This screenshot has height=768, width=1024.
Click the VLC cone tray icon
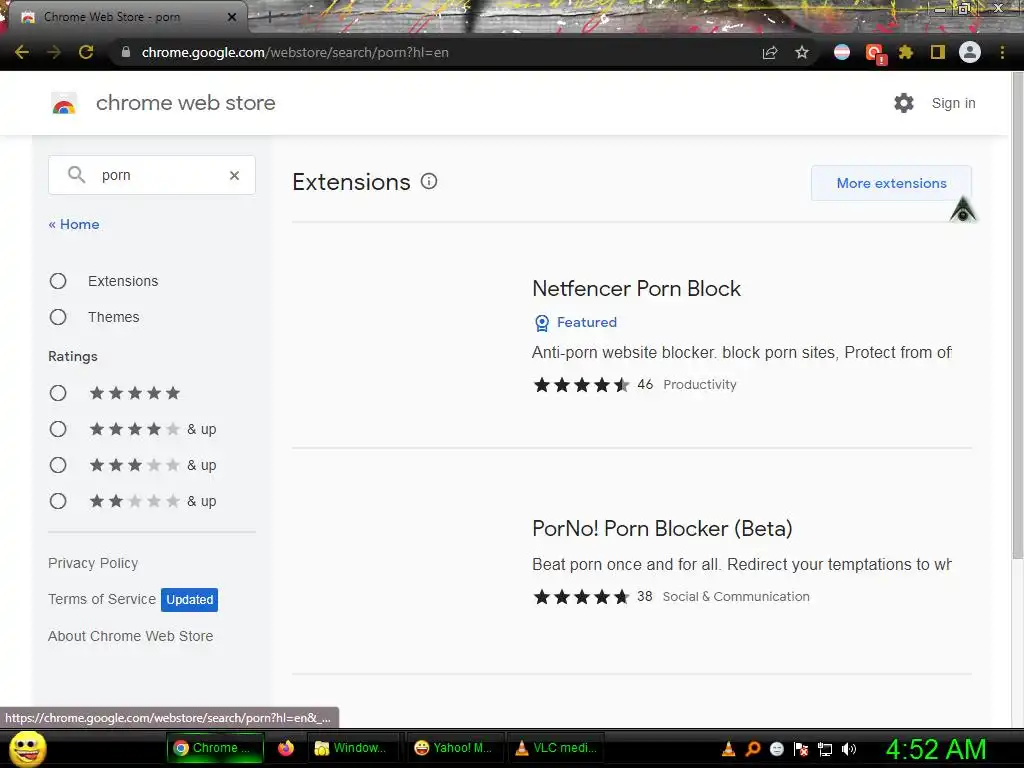click(728, 749)
